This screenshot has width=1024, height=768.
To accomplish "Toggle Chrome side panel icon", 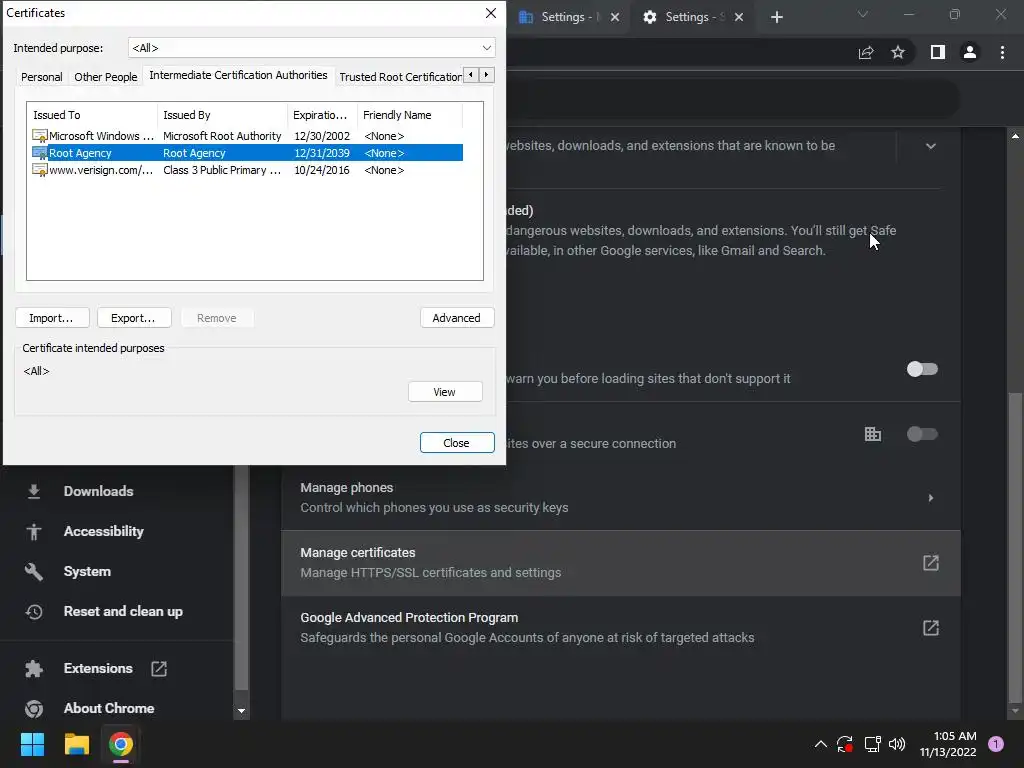I will (x=938, y=52).
